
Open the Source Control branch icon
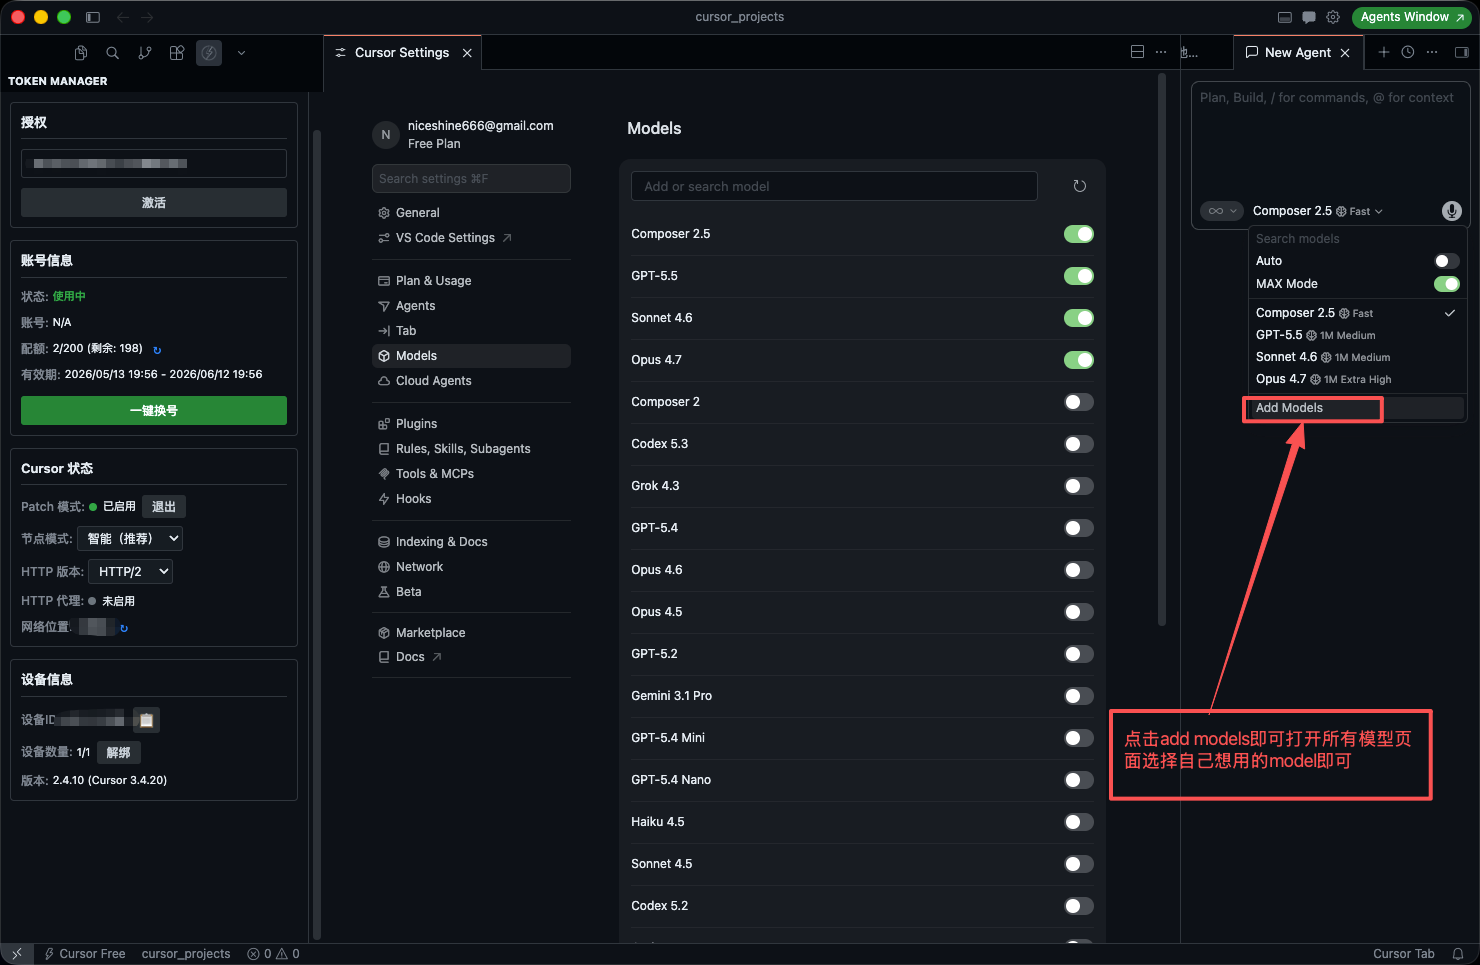pos(145,53)
